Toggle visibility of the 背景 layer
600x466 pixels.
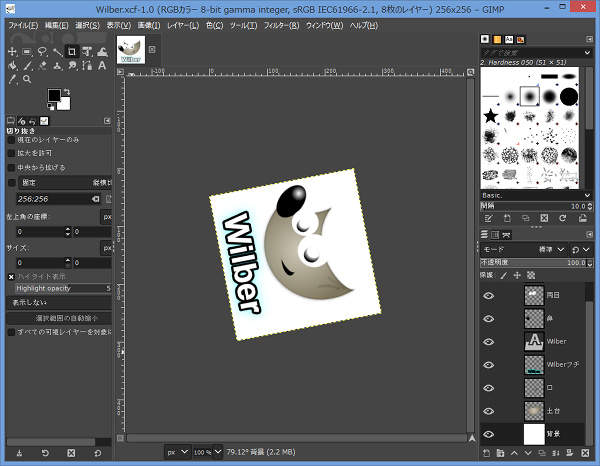[489, 433]
